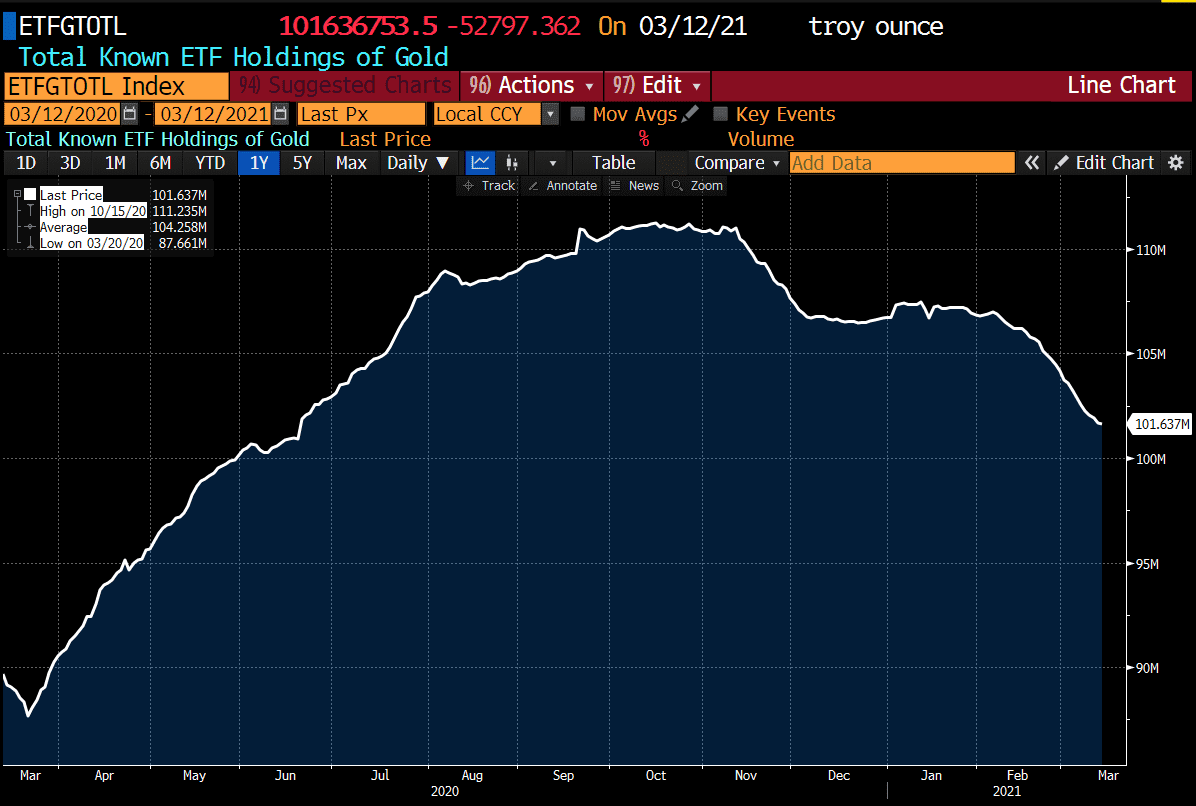1196x806 pixels.
Task: Open the Actions dropdown menu
Action: coord(532,85)
